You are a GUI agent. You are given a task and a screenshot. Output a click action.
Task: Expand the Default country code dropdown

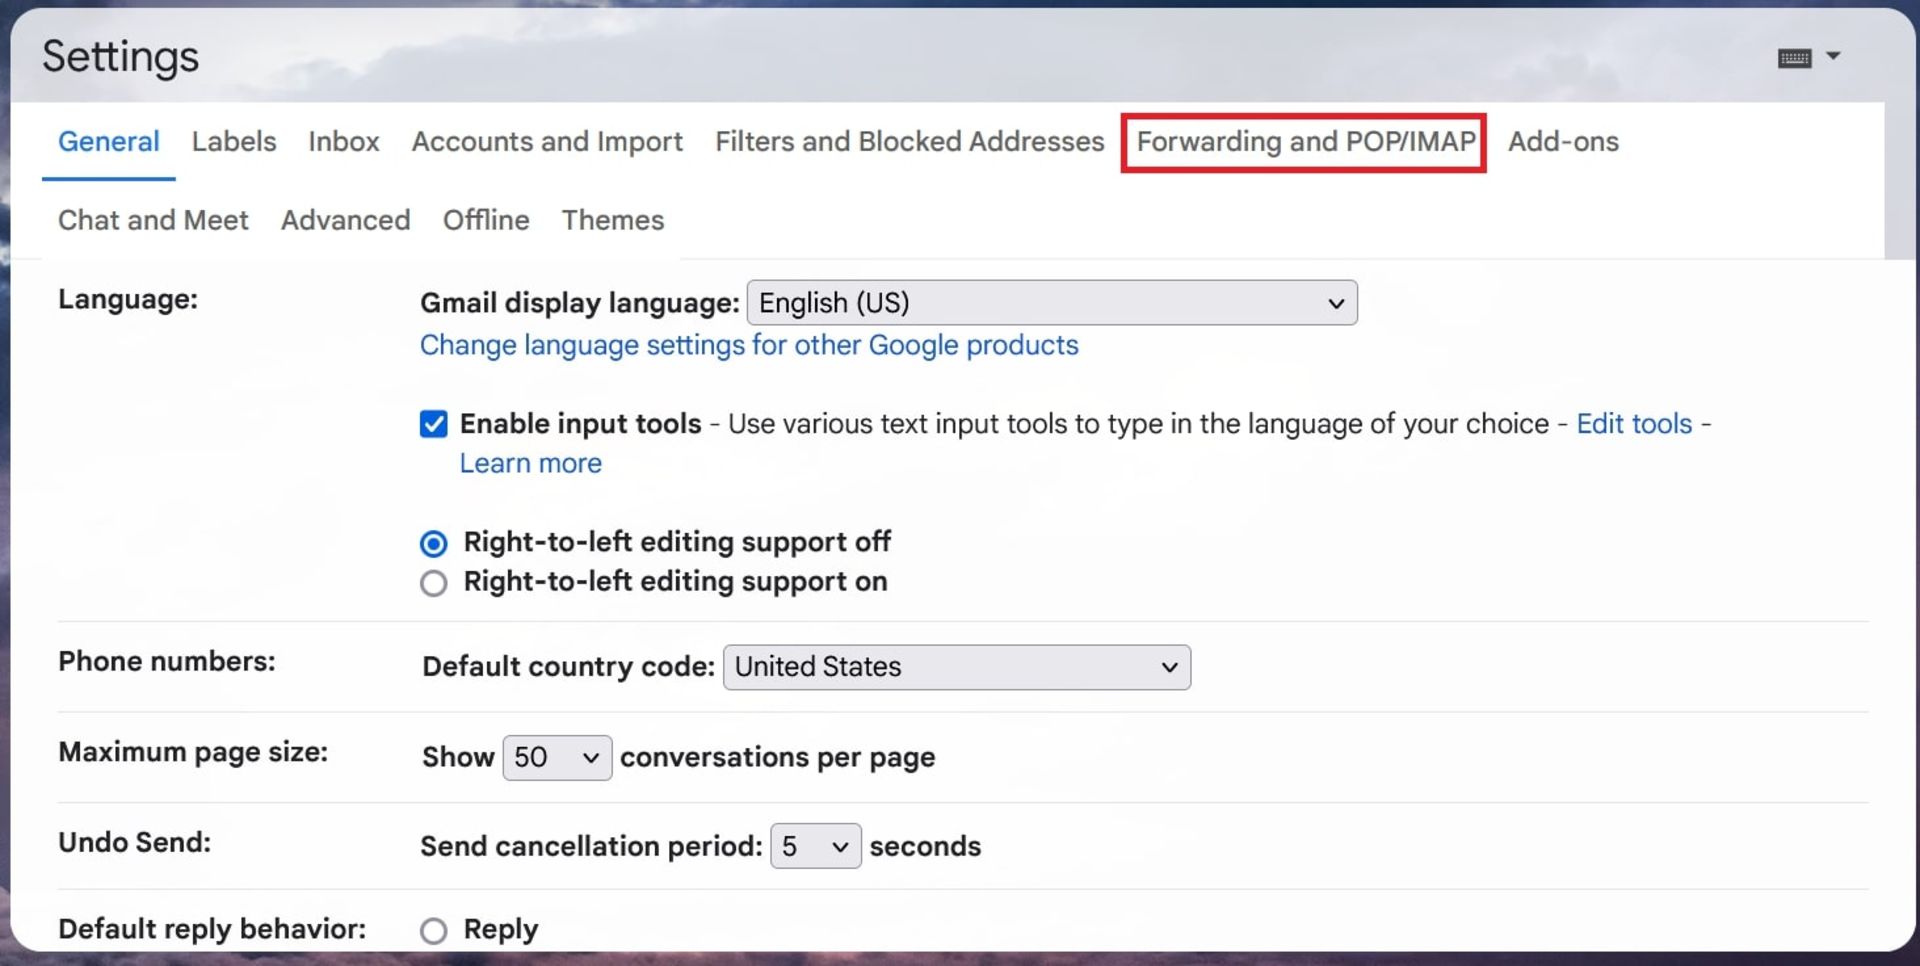[956, 667]
